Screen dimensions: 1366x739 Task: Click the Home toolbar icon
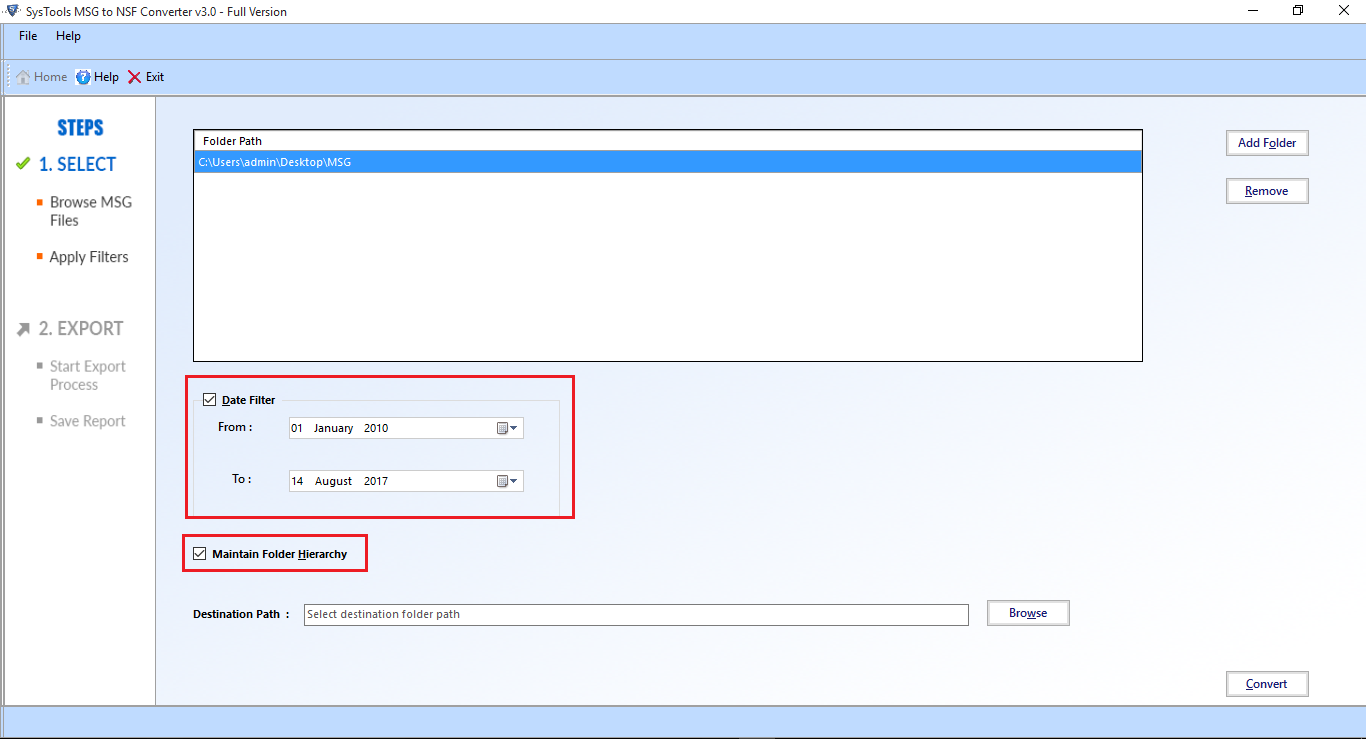click(x=23, y=77)
